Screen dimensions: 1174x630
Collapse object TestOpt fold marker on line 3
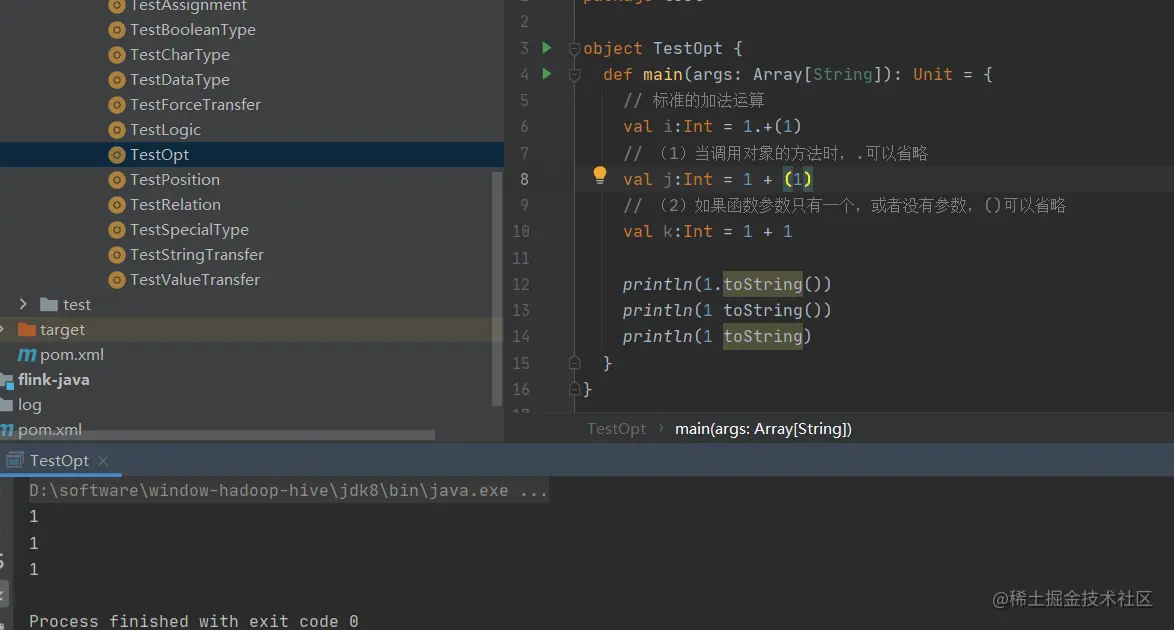click(574, 49)
